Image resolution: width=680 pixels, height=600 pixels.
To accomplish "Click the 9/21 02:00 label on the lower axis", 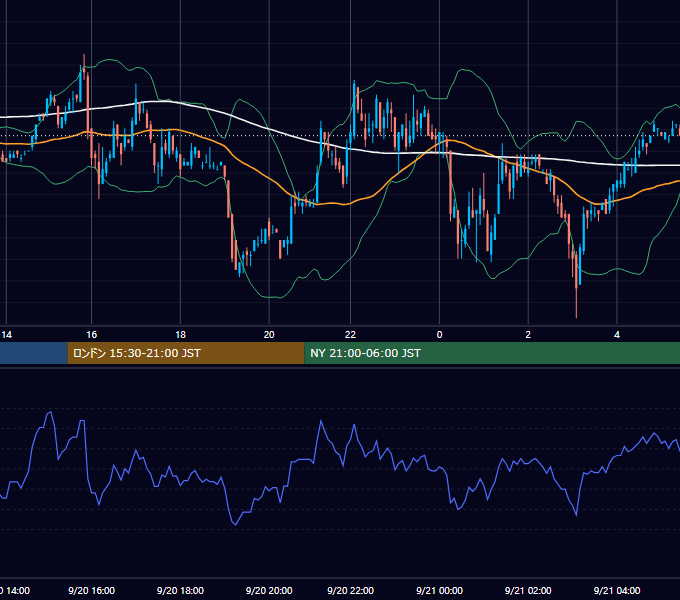I will pos(528,590).
